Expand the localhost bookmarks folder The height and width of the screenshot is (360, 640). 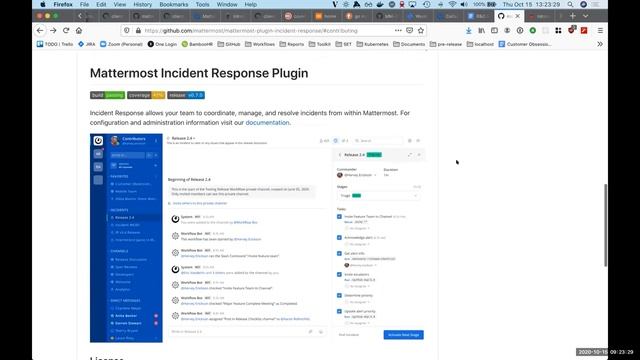480,44
